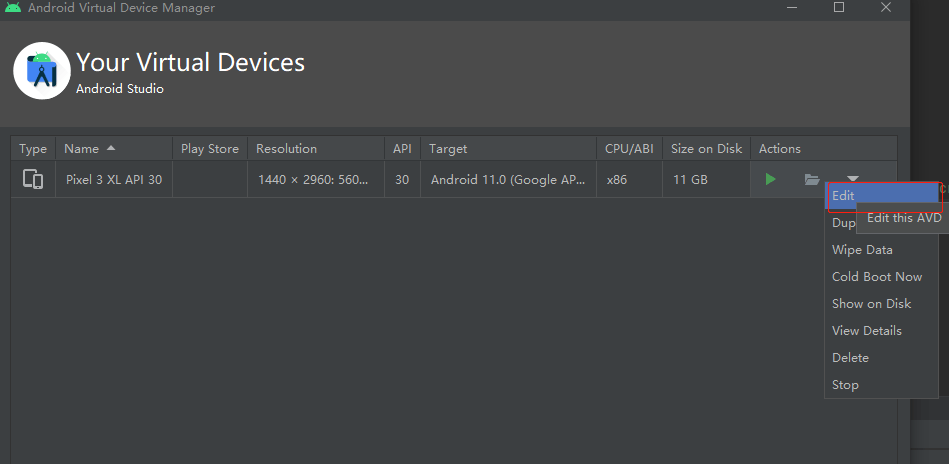The width and height of the screenshot is (949, 464).
Task: Sort by the Type column header
Action: (33, 149)
